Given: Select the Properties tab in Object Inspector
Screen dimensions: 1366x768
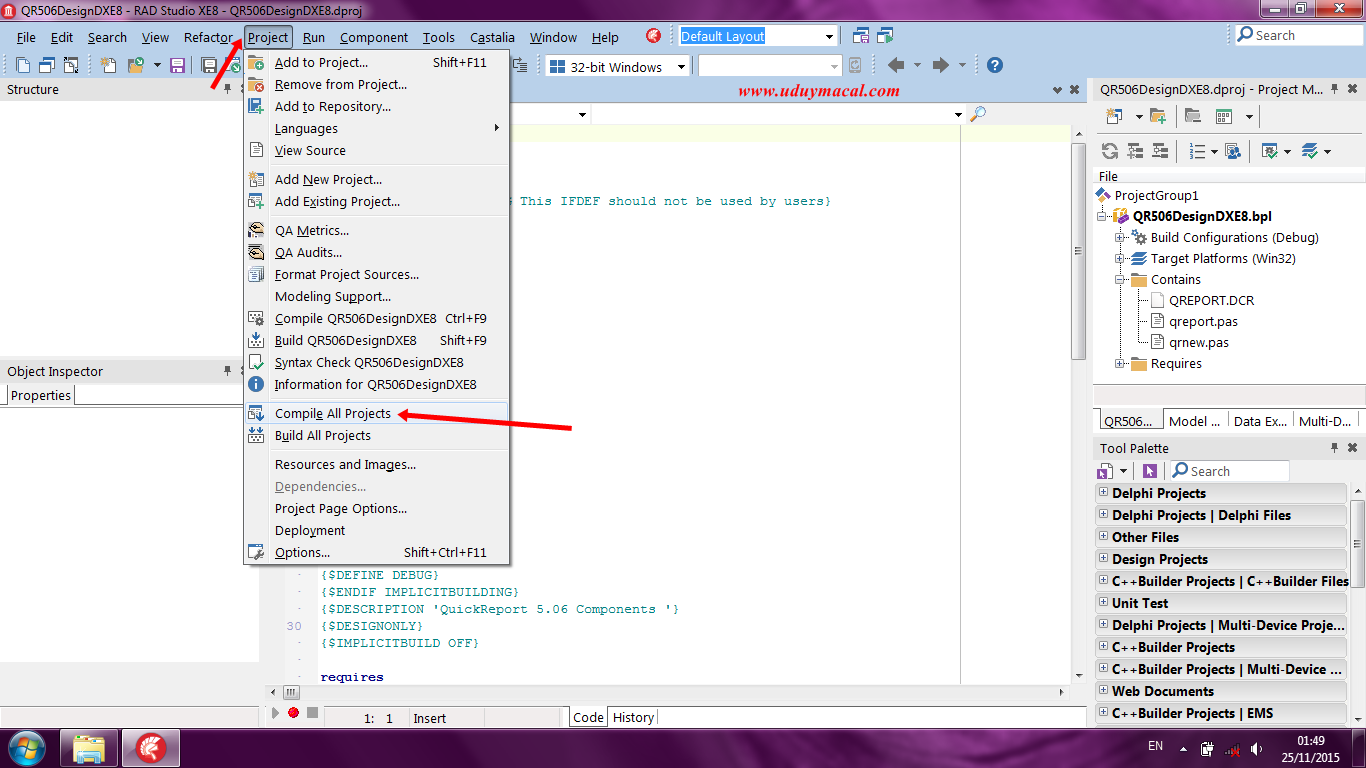Looking at the screenshot, I should coord(41,395).
